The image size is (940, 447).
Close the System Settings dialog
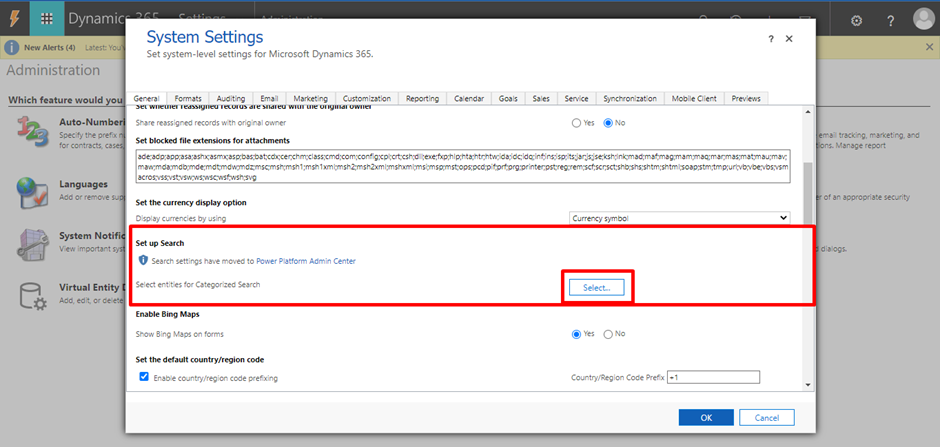[x=789, y=39]
